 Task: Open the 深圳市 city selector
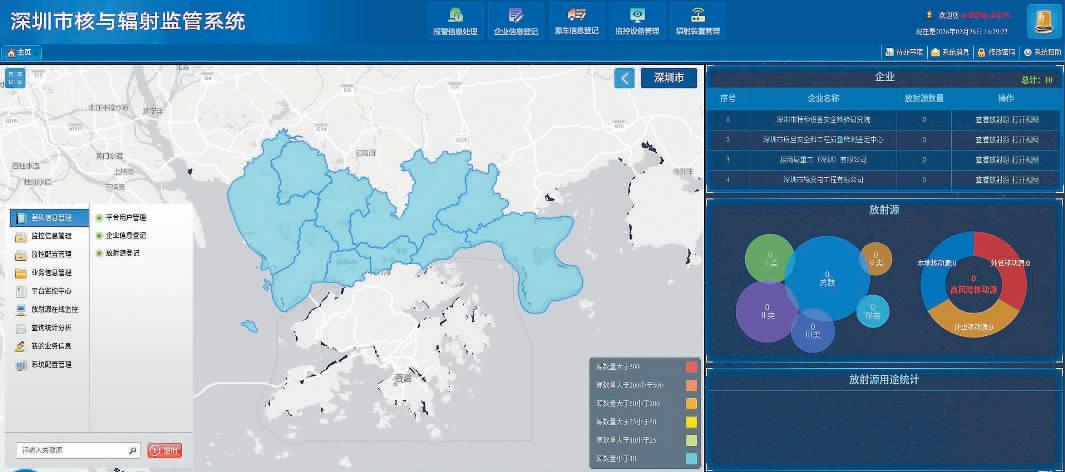tap(668, 78)
